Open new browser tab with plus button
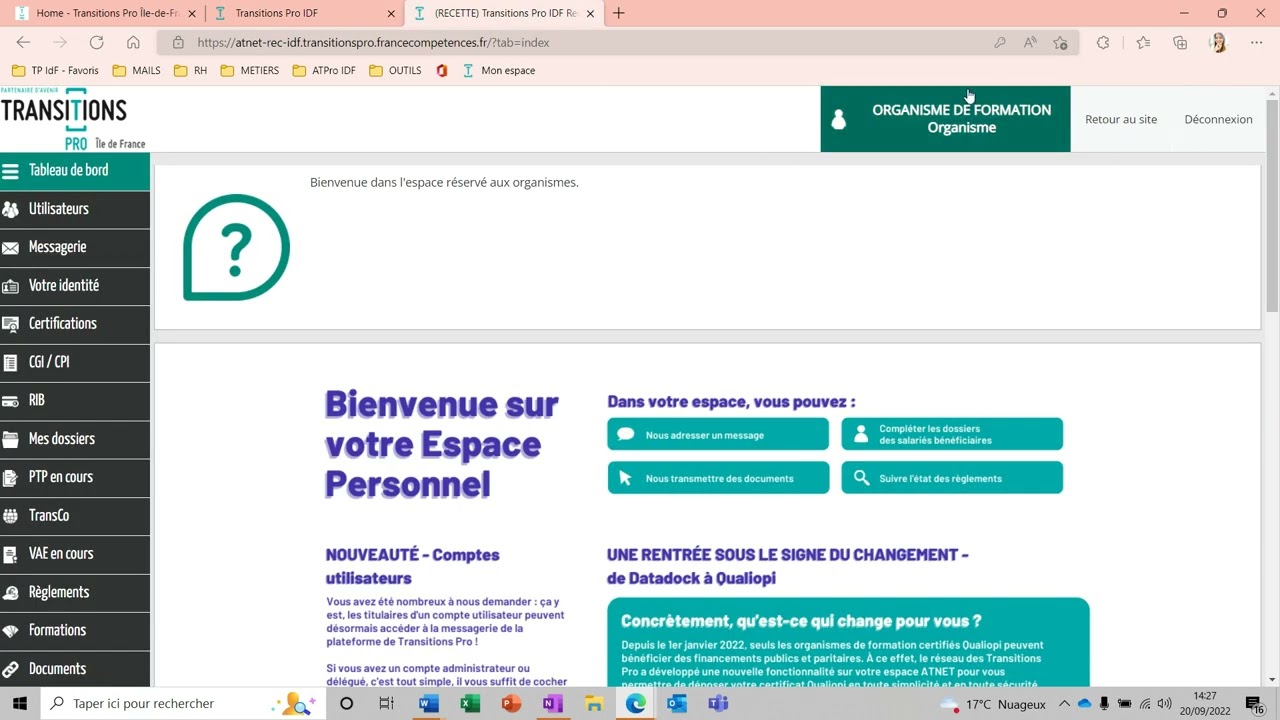The image size is (1280, 720). point(619,13)
